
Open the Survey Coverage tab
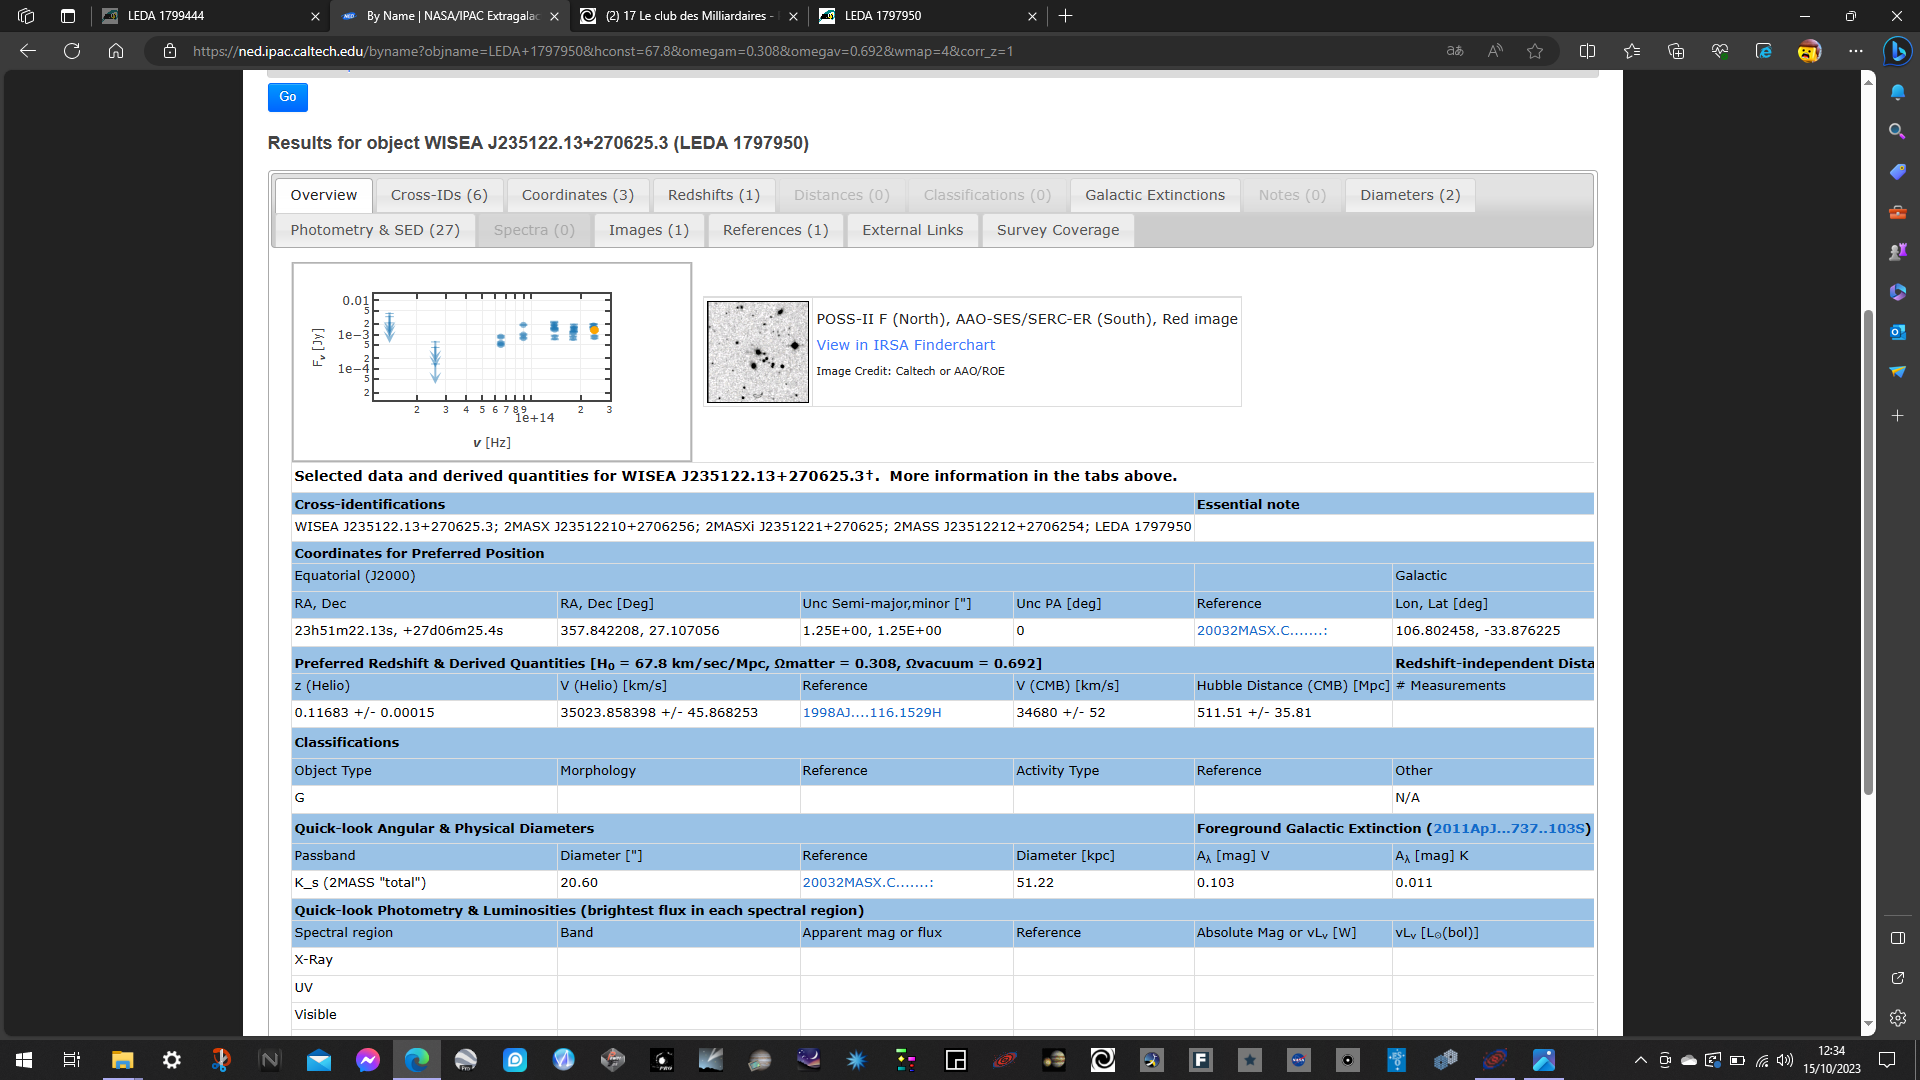pyautogui.click(x=1058, y=230)
